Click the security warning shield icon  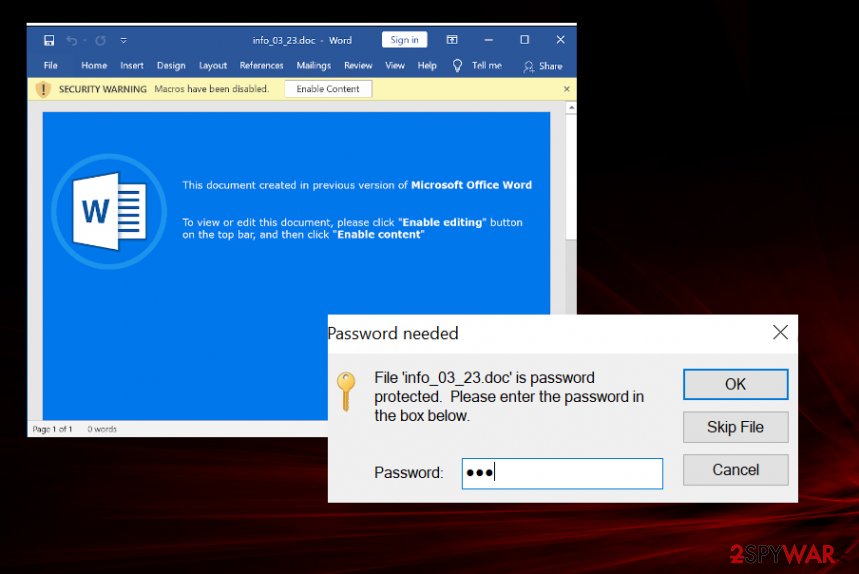coord(43,89)
